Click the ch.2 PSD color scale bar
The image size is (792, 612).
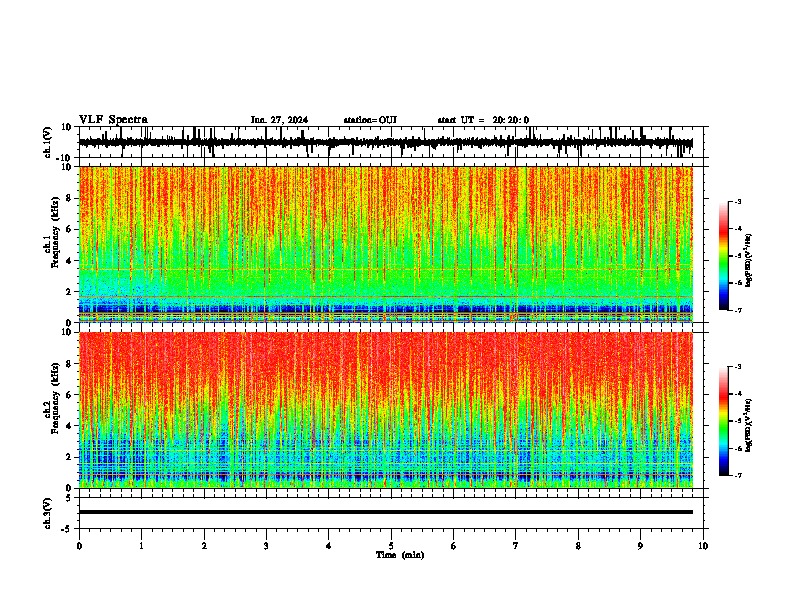point(723,421)
